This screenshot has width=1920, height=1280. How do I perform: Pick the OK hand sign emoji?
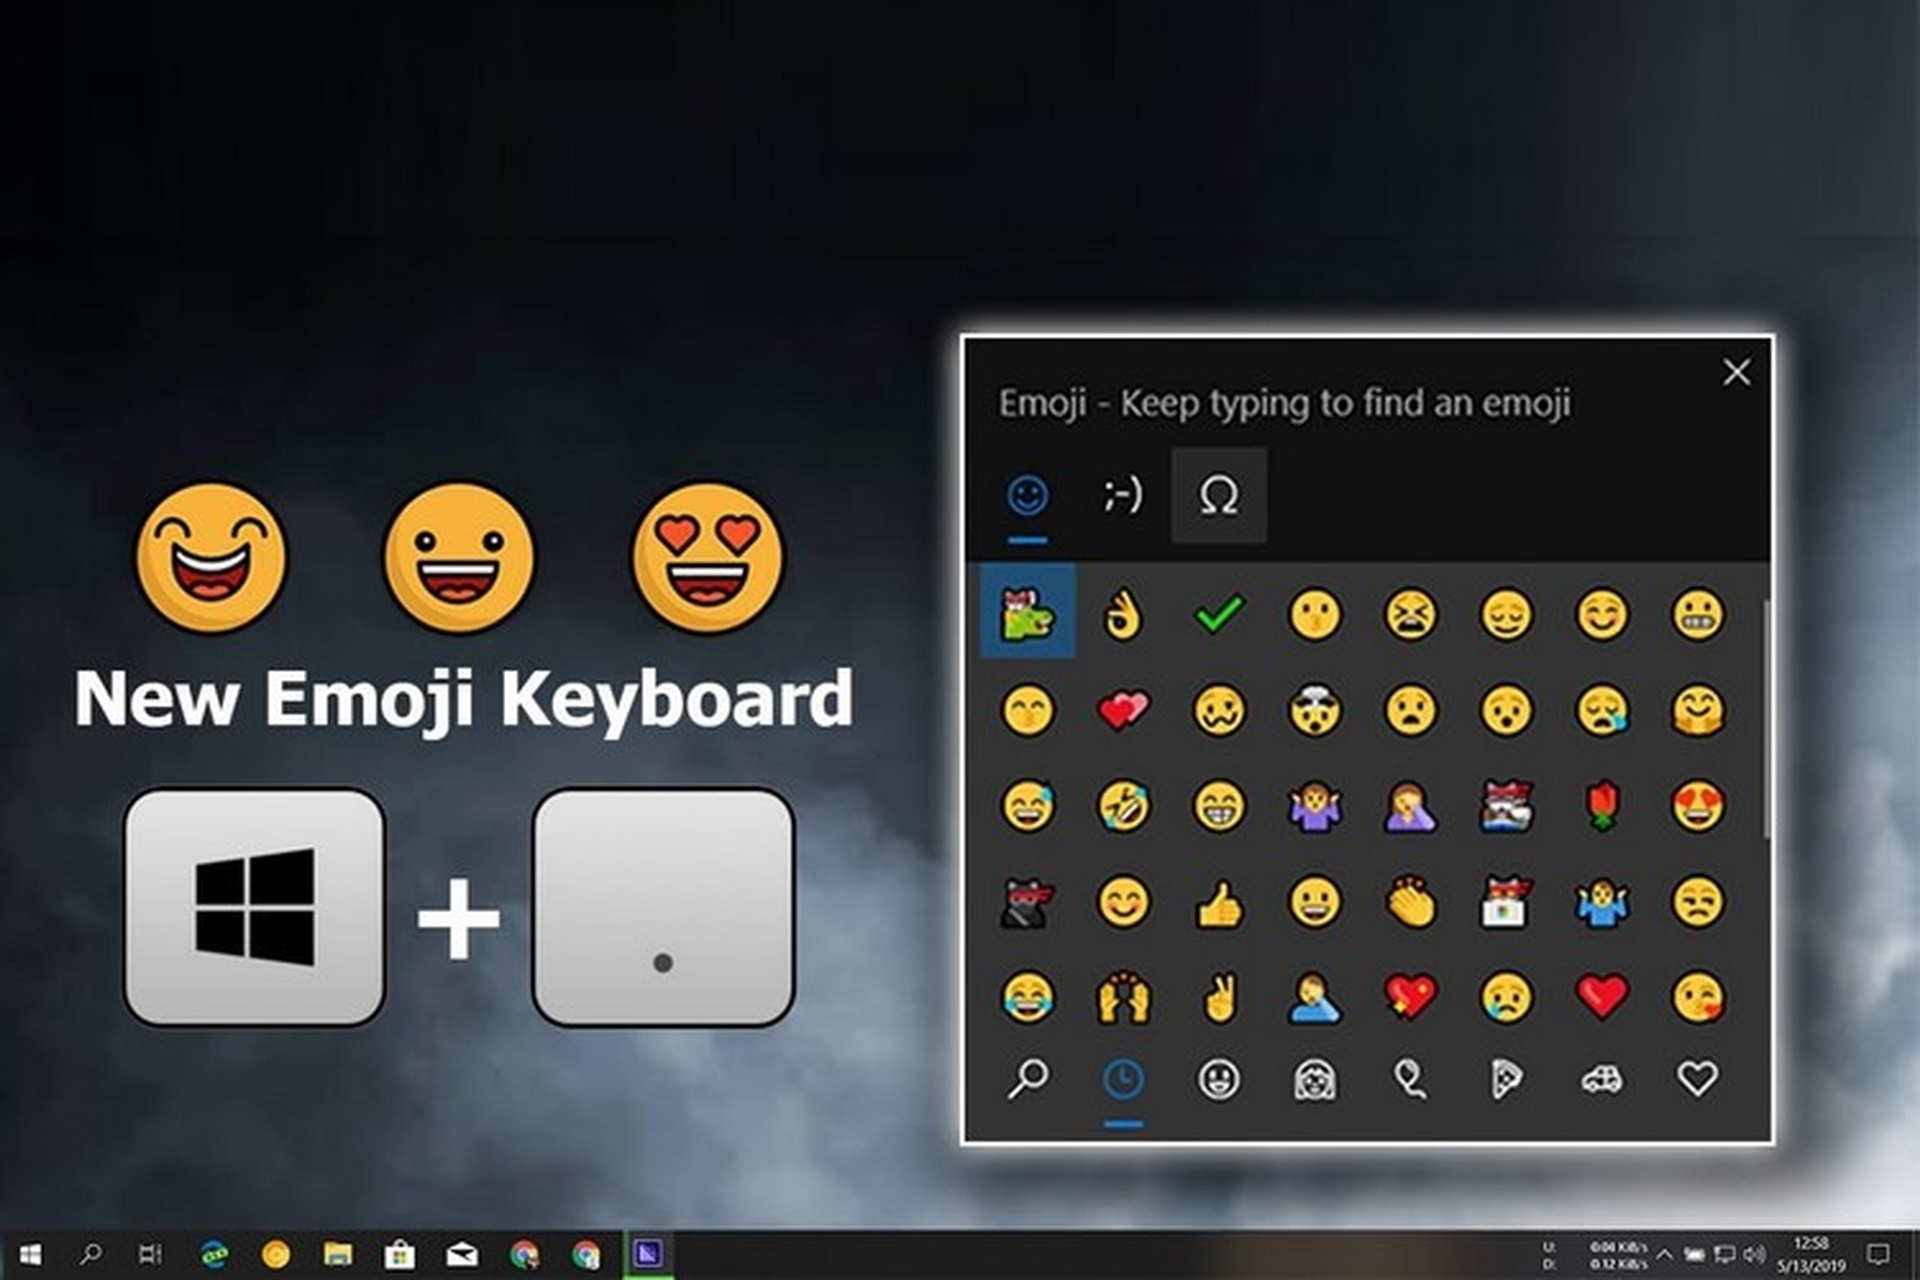(1123, 613)
